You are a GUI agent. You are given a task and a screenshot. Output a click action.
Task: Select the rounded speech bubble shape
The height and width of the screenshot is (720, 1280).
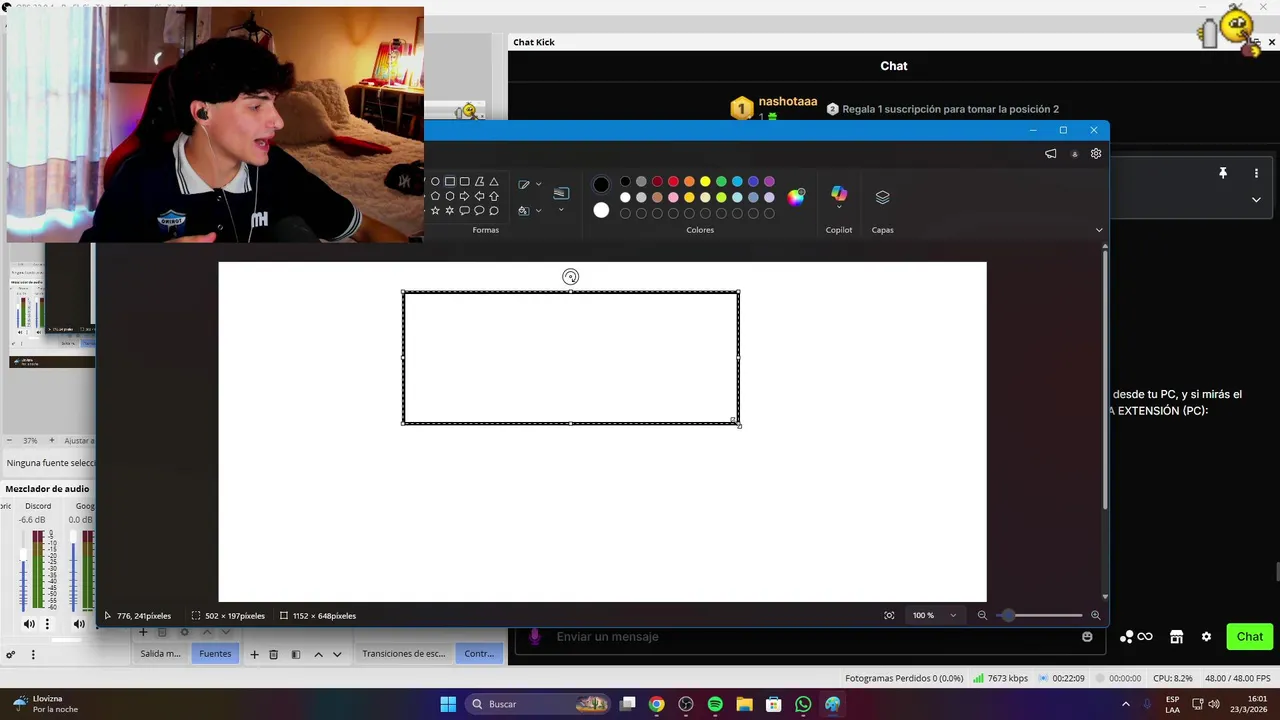465,210
